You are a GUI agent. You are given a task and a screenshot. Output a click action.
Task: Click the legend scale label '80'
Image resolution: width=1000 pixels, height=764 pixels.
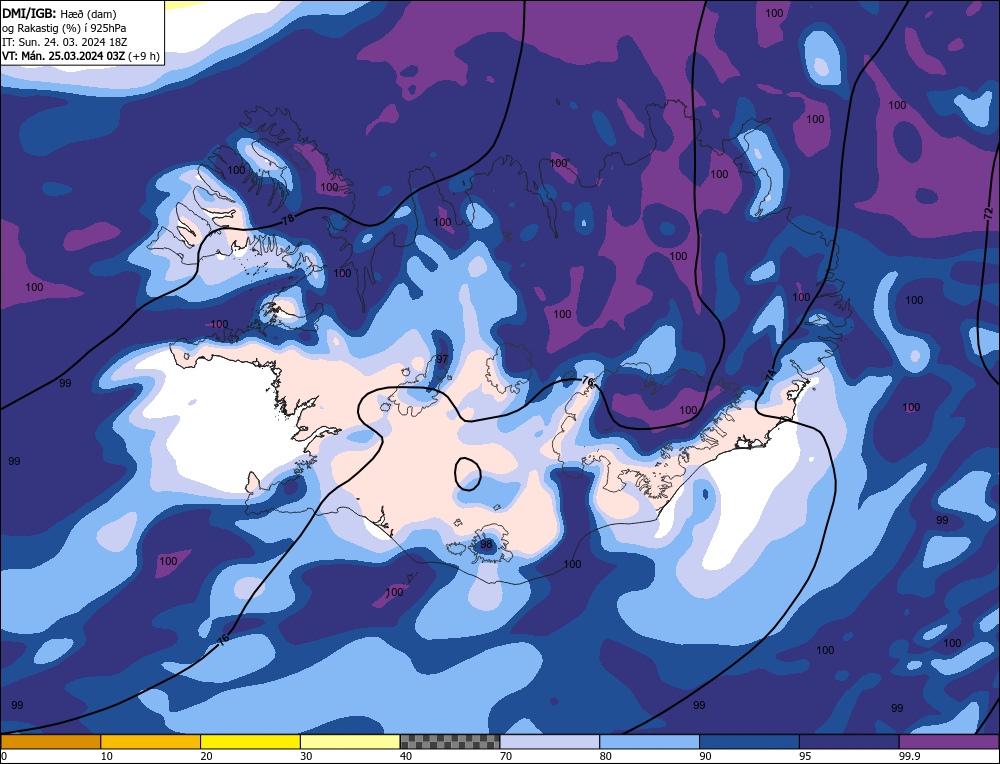[605, 756]
